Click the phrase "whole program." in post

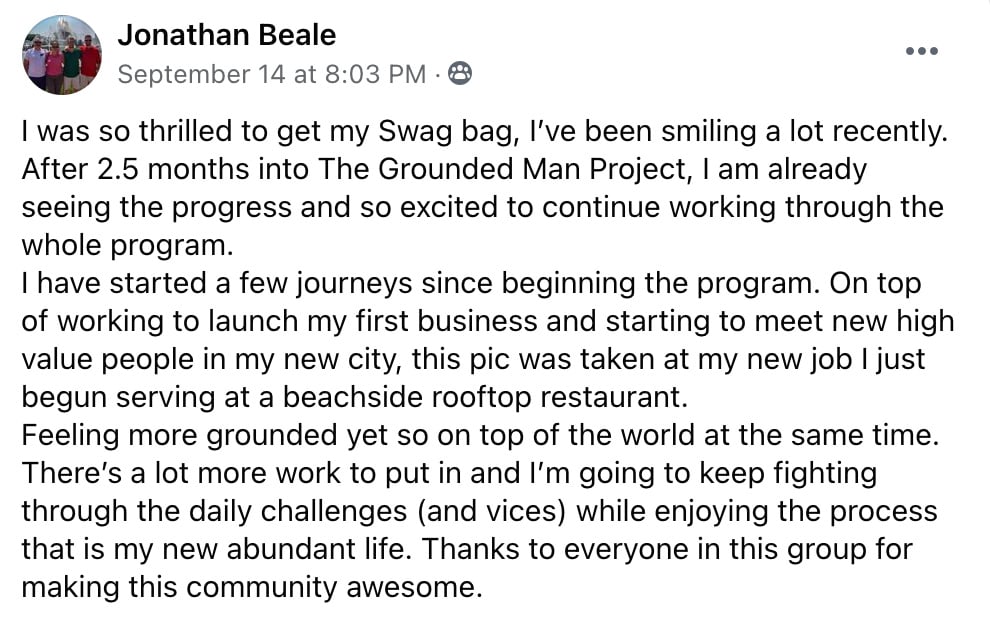(x=128, y=245)
